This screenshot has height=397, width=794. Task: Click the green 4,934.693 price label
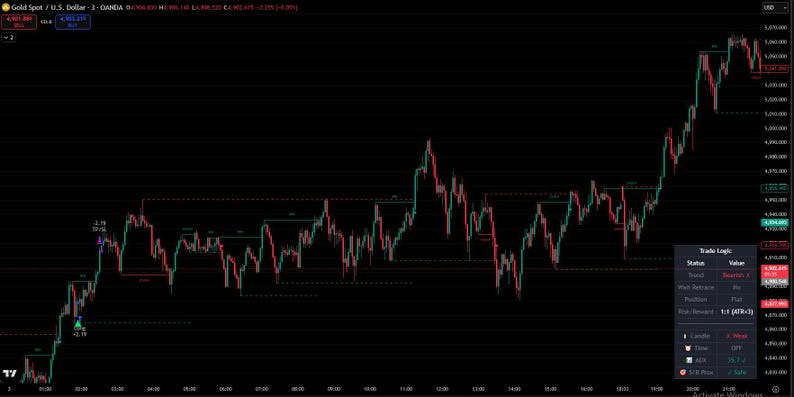coord(774,222)
